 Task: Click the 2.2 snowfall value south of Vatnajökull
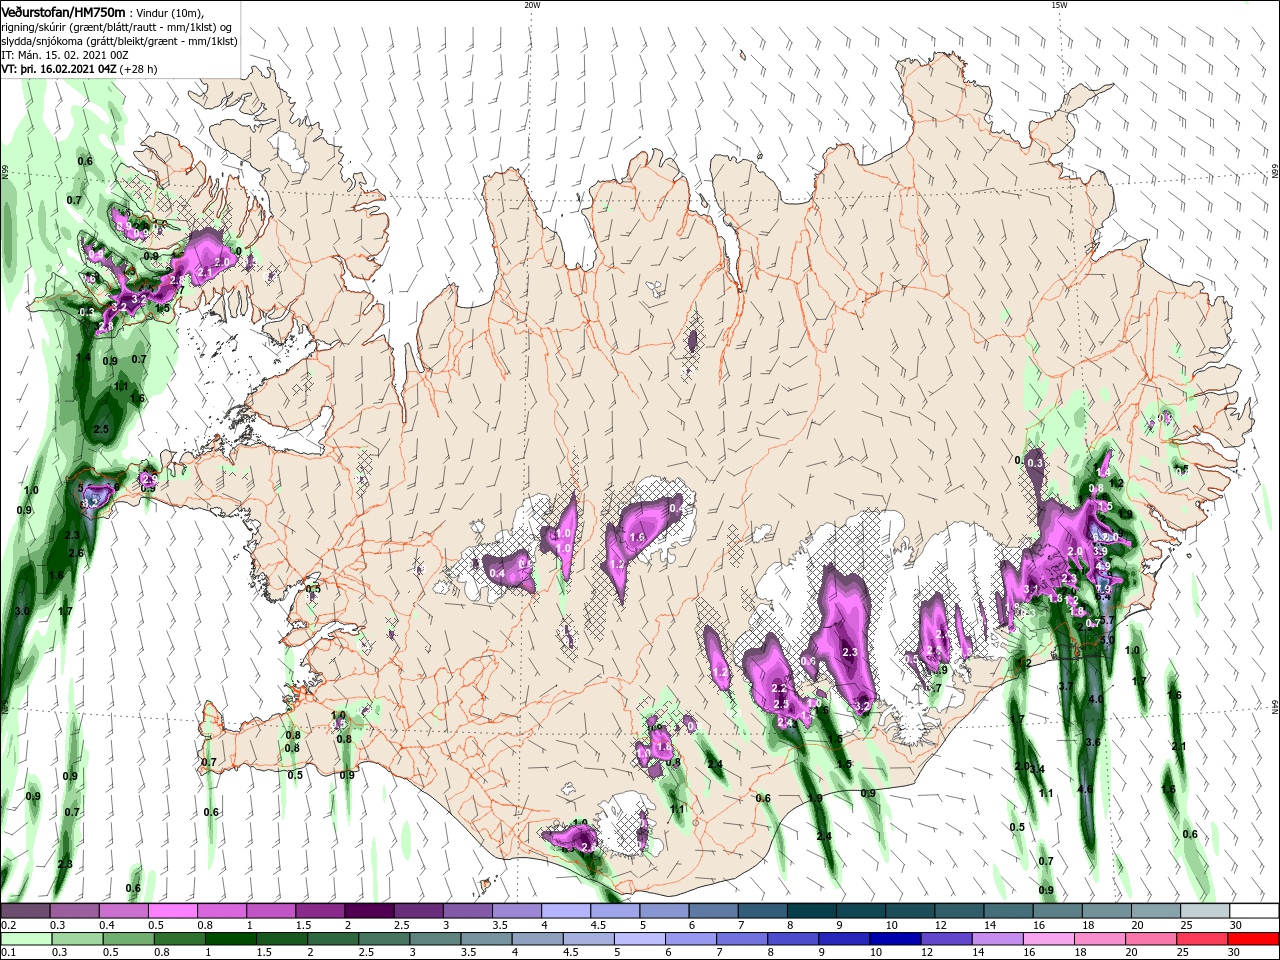pos(780,689)
